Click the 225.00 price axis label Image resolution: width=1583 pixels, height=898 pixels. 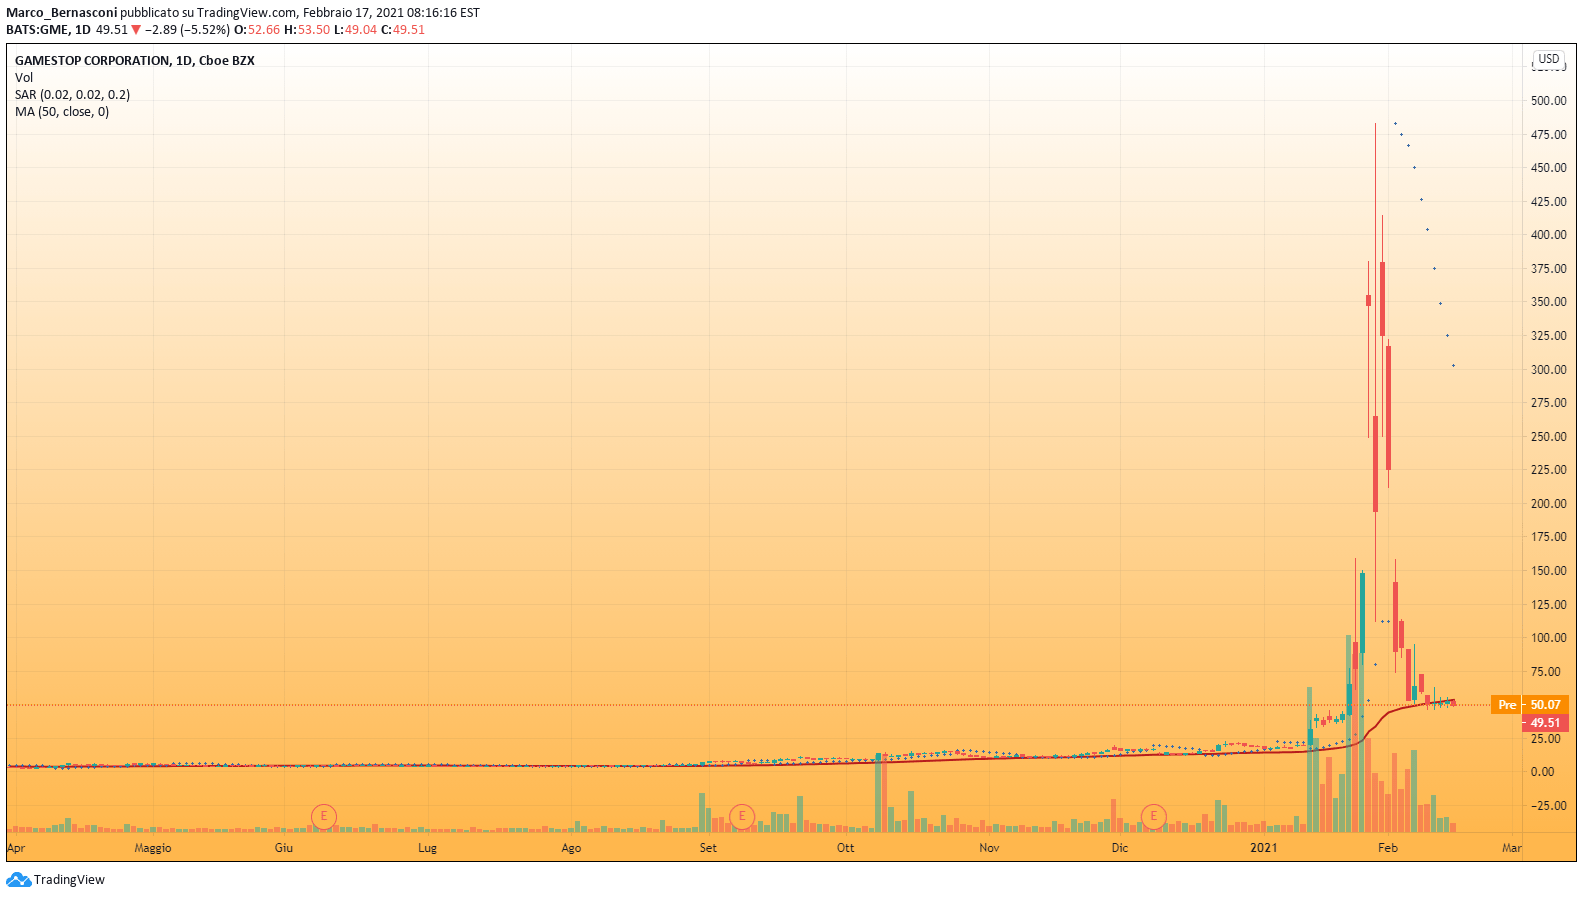coord(1549,470)
